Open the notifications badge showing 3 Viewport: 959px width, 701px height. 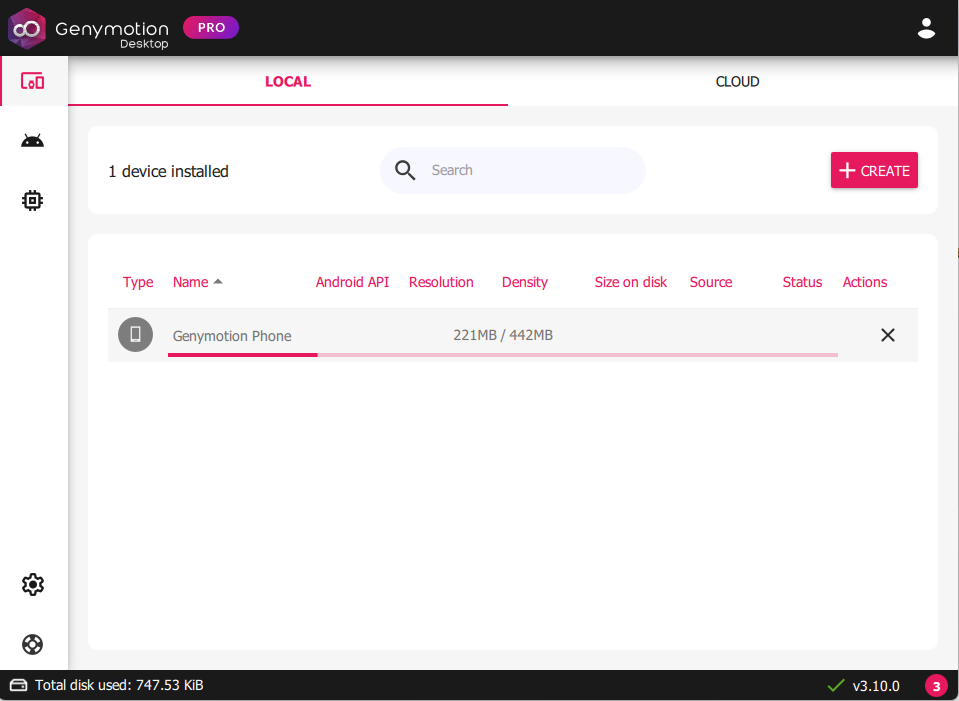(936, 686)
